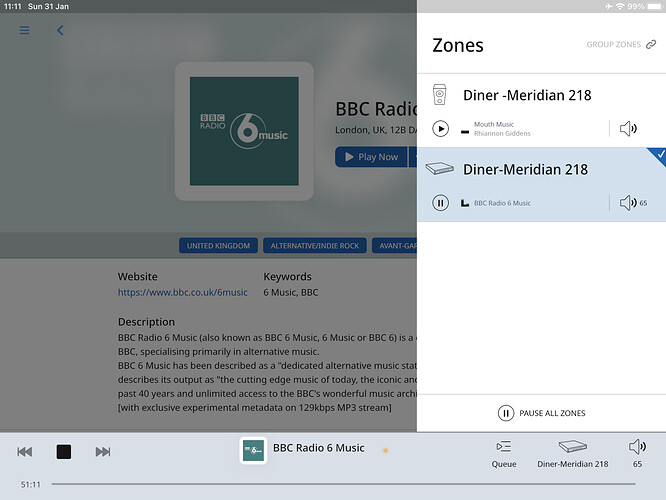Viewport: 666px width, 500px height.
Task: Select the AVANT-GAR tag
Action: 395,246
